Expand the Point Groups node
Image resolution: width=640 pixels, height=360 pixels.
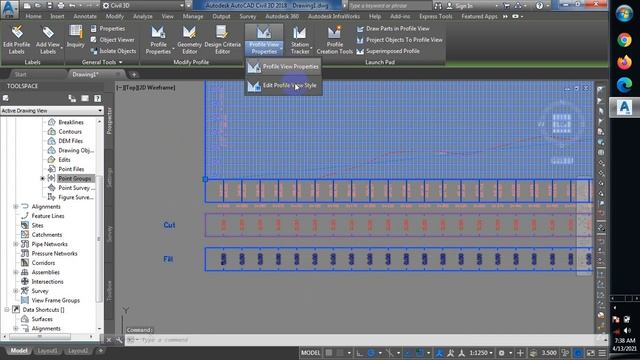tap(42, 178)
